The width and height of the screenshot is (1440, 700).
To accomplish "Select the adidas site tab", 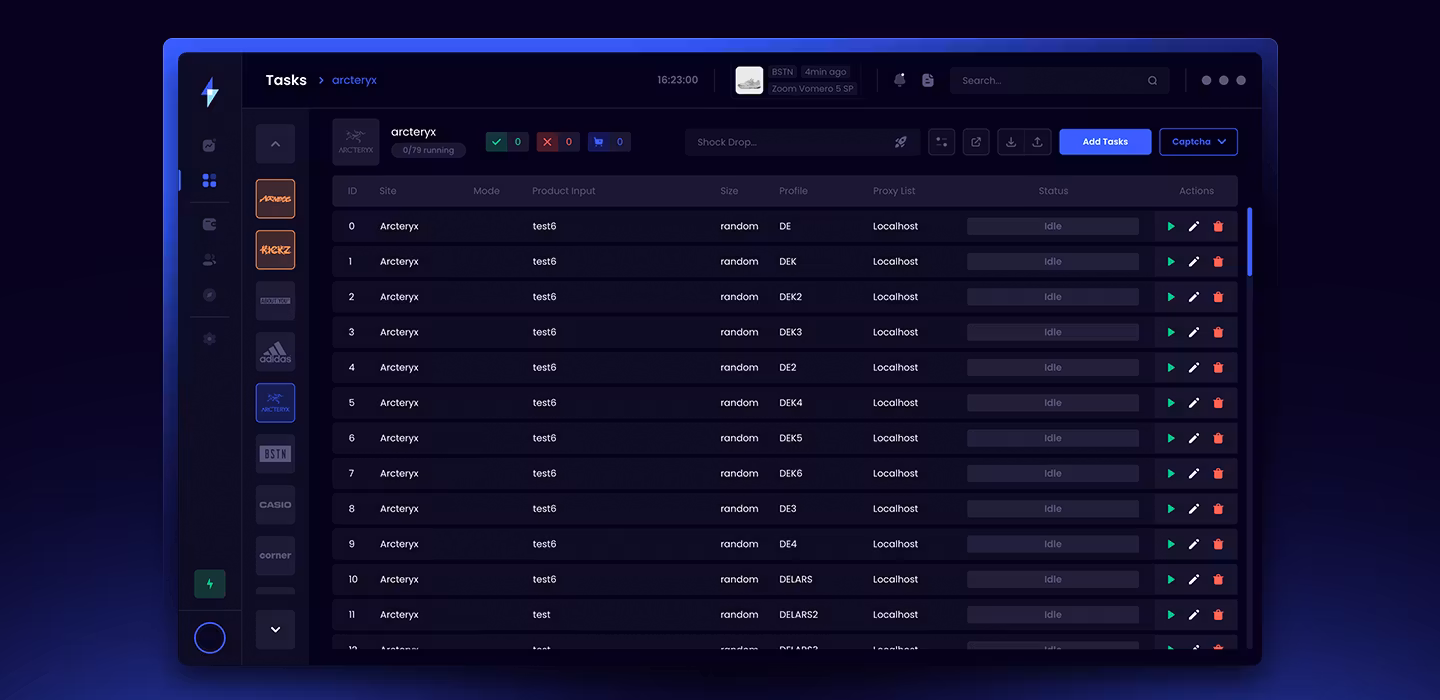I will (x=275, y=352).
